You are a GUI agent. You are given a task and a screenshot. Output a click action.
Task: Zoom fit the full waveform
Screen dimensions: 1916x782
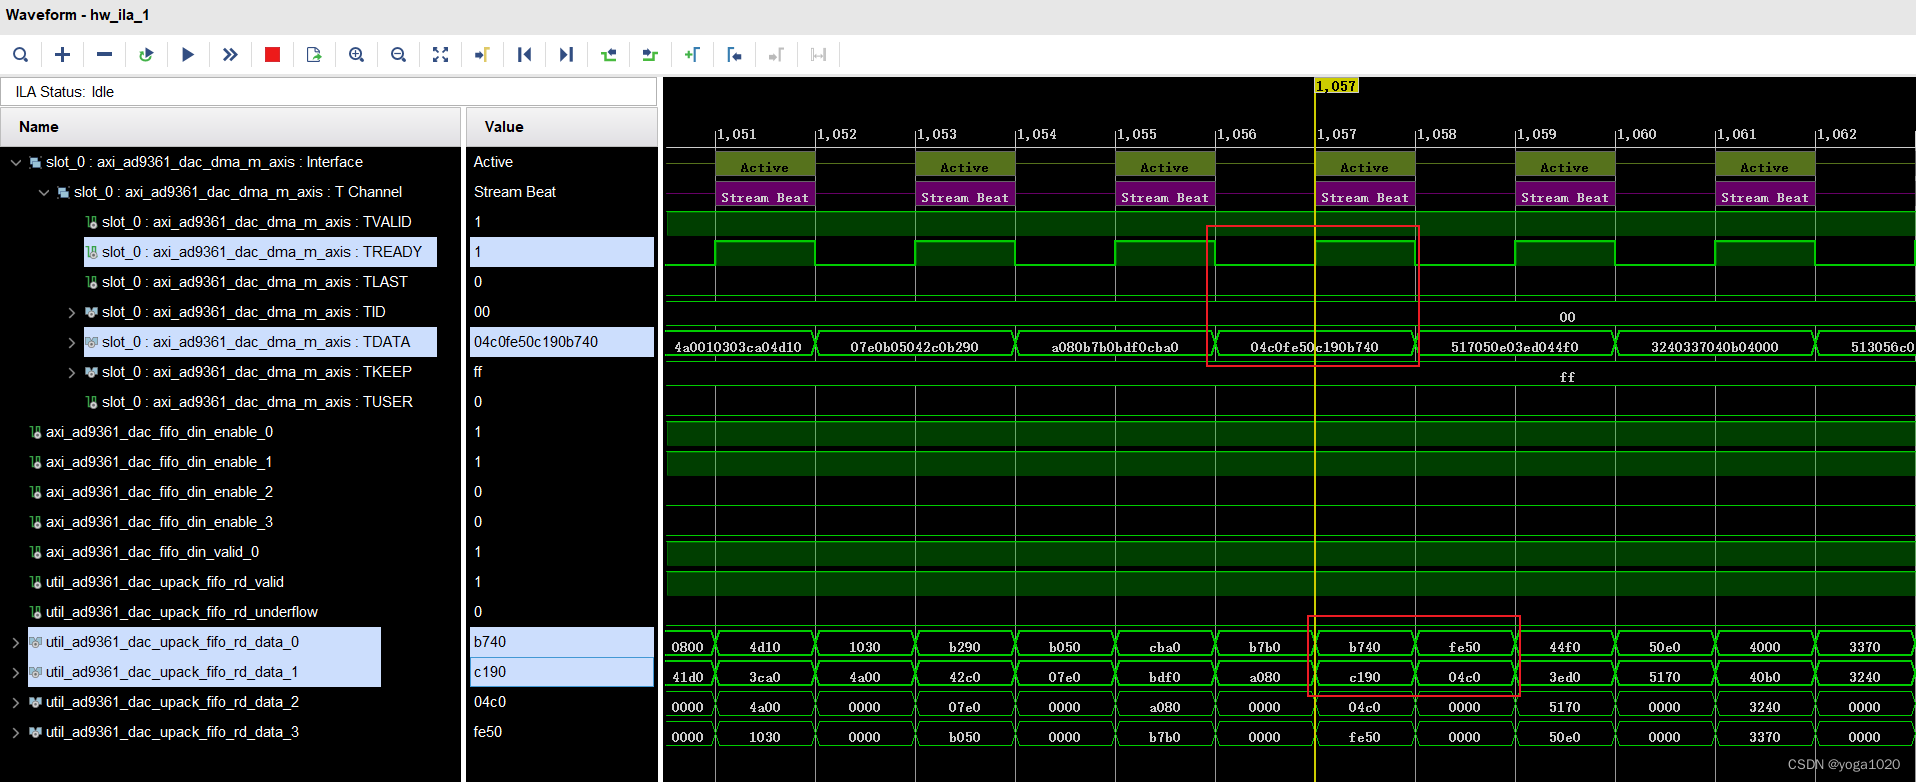point(440,55)
